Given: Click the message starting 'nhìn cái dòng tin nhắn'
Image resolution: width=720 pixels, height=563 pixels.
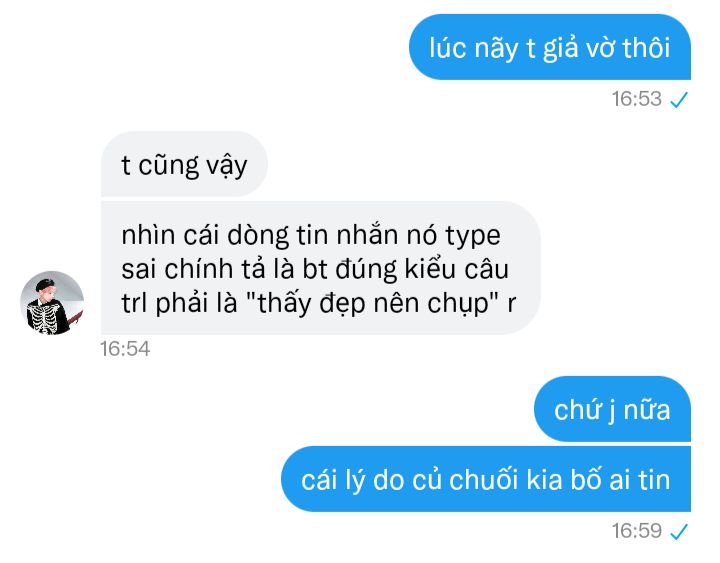Looking at the screenshot, I should click(320, 268).
